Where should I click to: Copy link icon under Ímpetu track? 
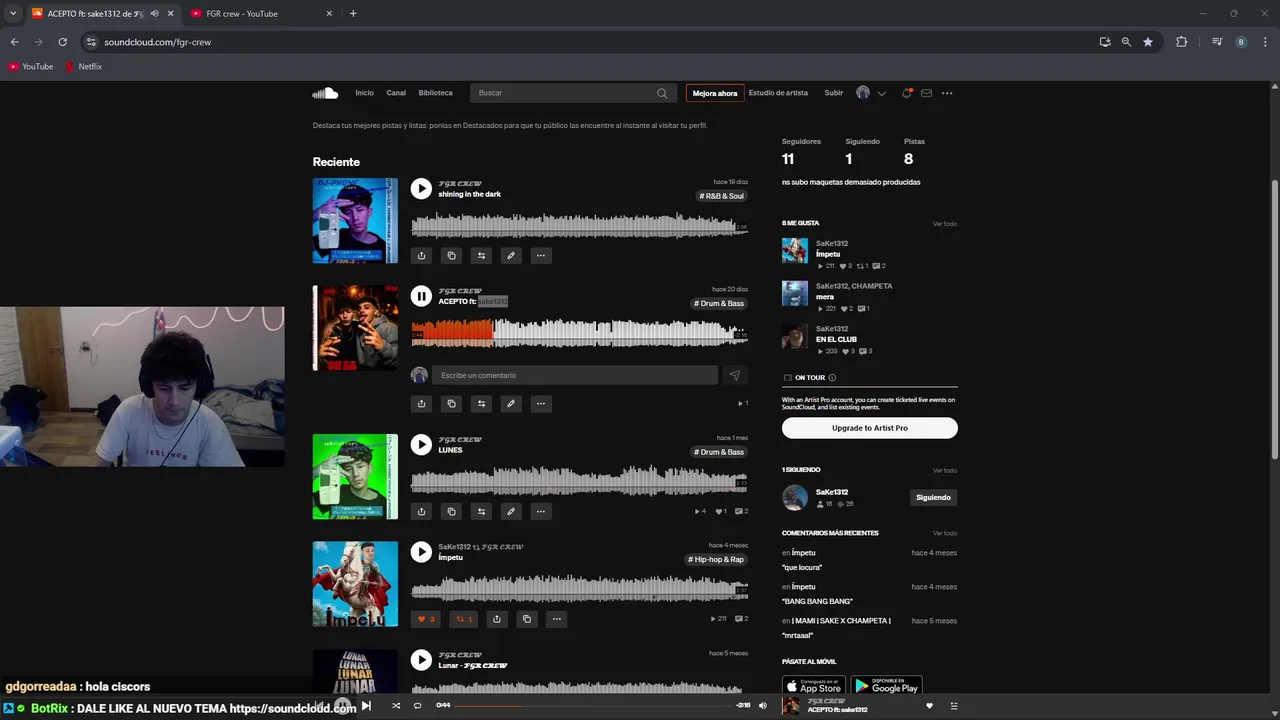point(527,619)
